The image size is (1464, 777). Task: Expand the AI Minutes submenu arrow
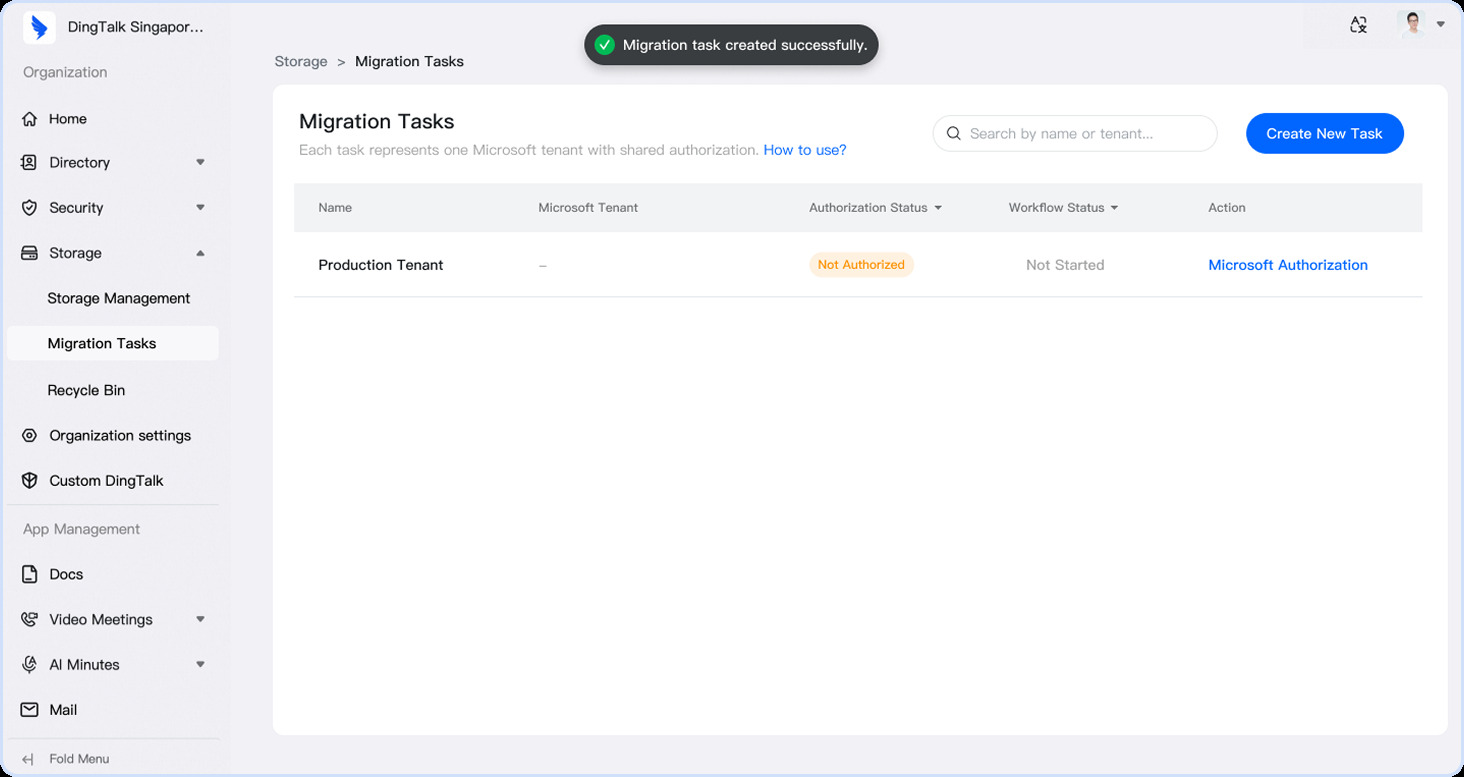pos(200,665)
